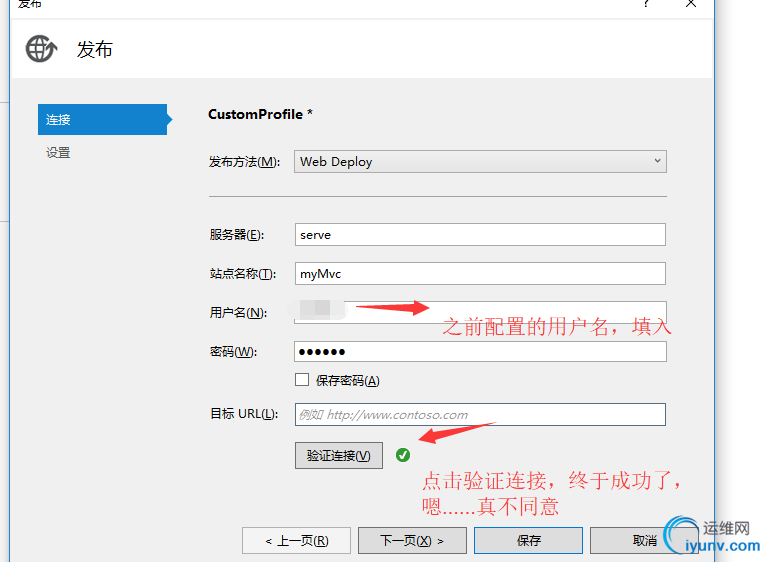Click the 服务器 input field containing serve
Viewport: 766px width, 562px height.
pyautogui.click(x=480, y=235)
